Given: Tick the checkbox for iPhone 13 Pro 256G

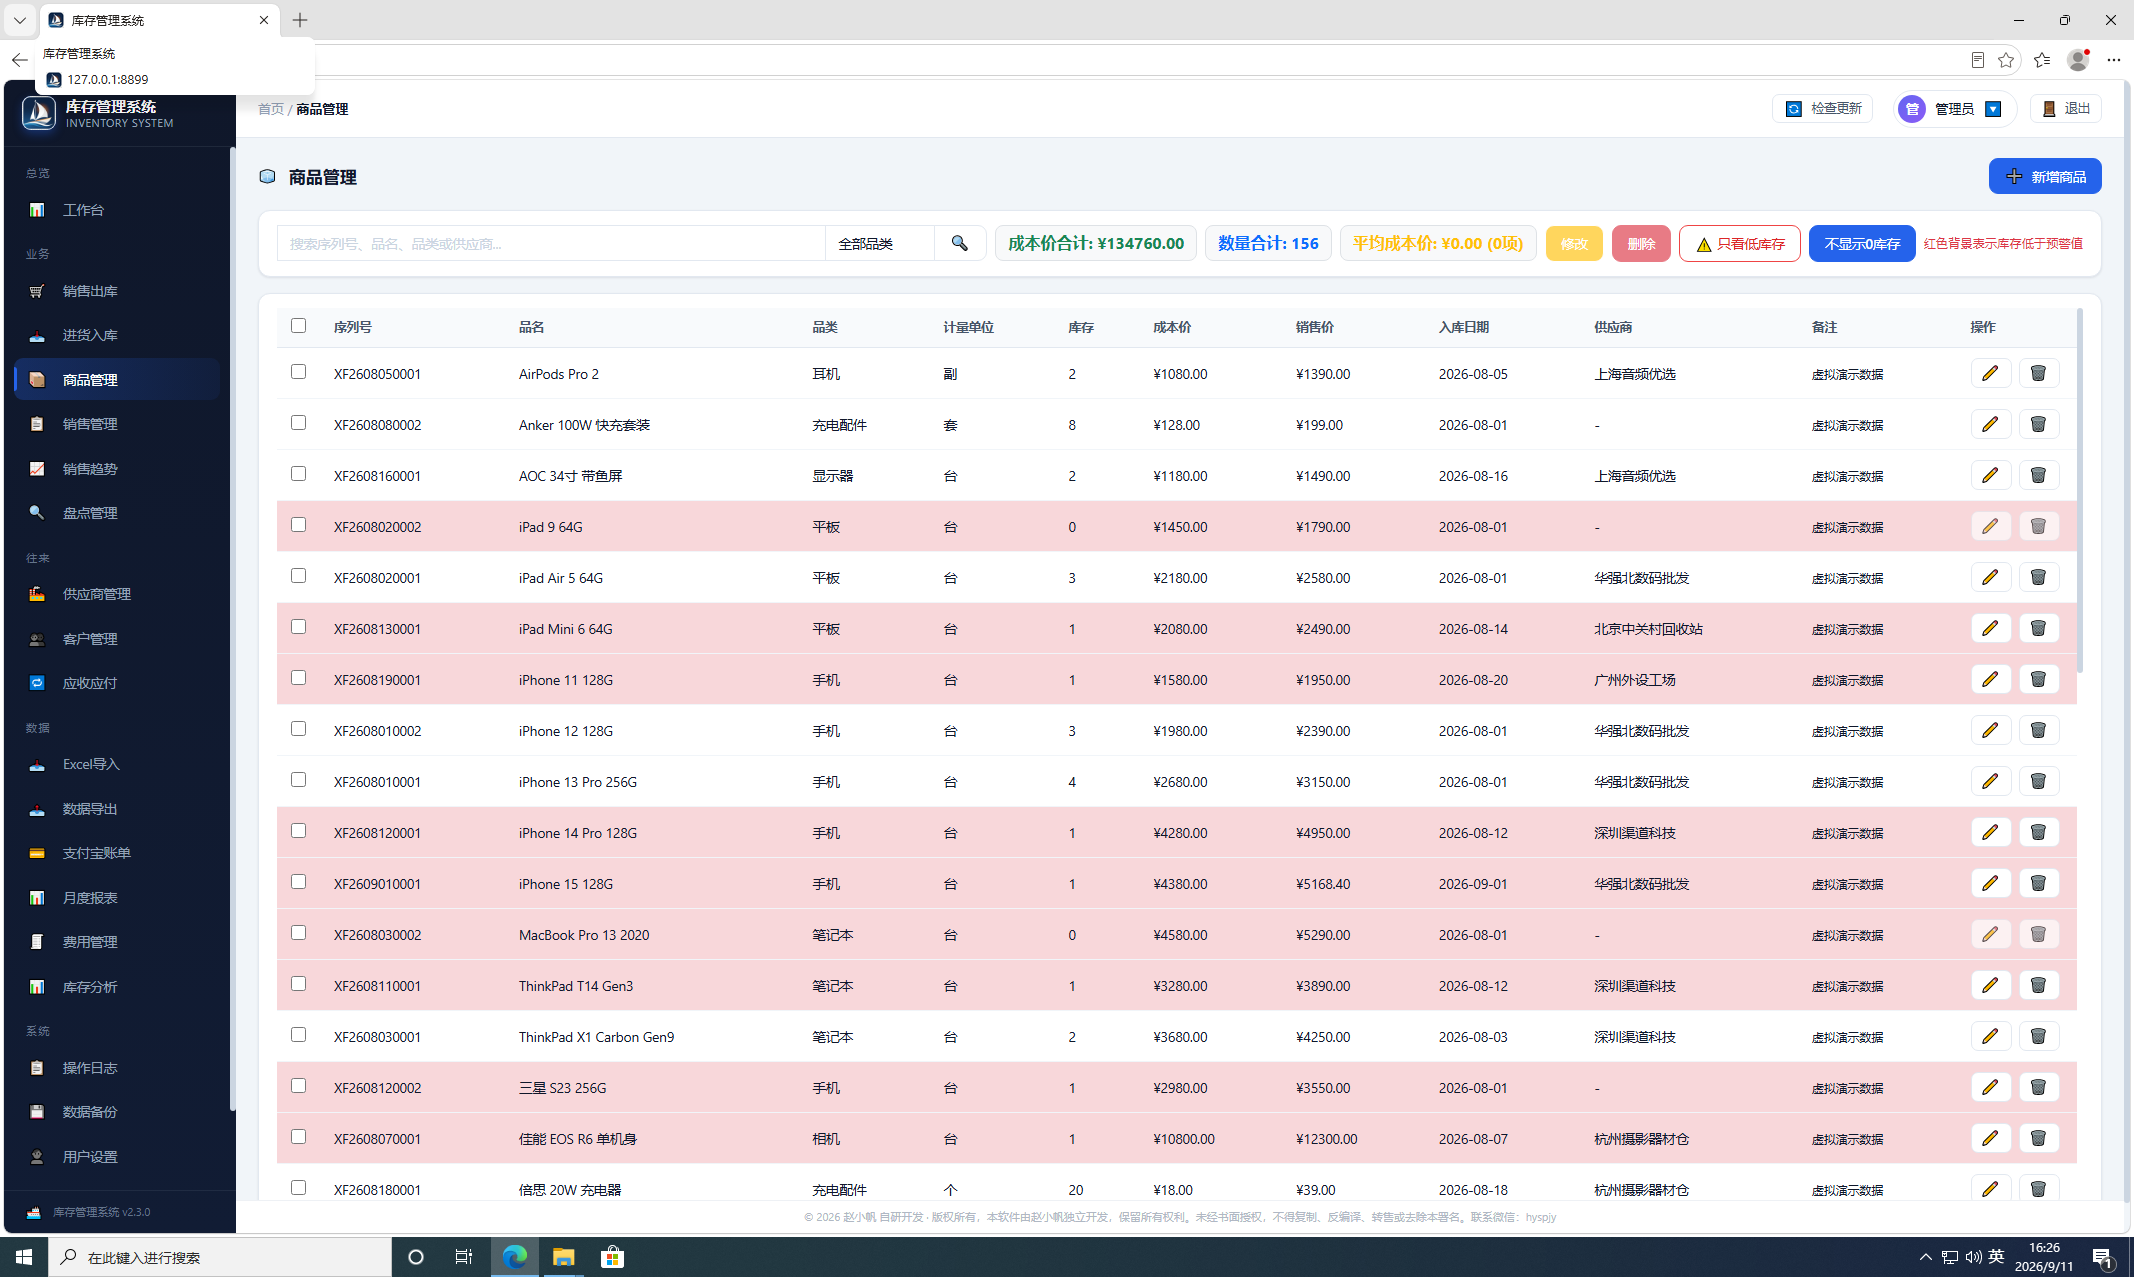Looking at the screenshot, I should point(298,779).
